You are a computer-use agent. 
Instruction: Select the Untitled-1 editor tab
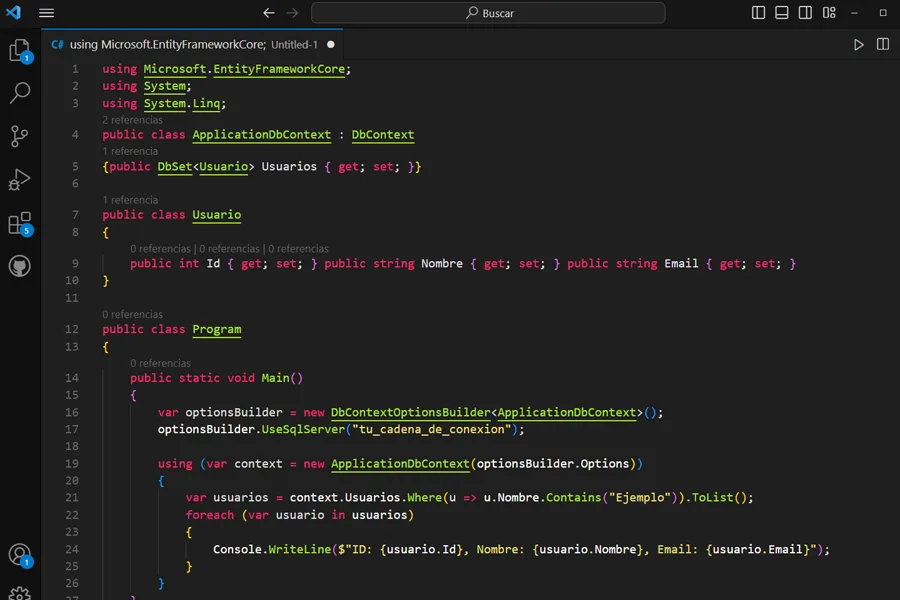pos(192,44)
